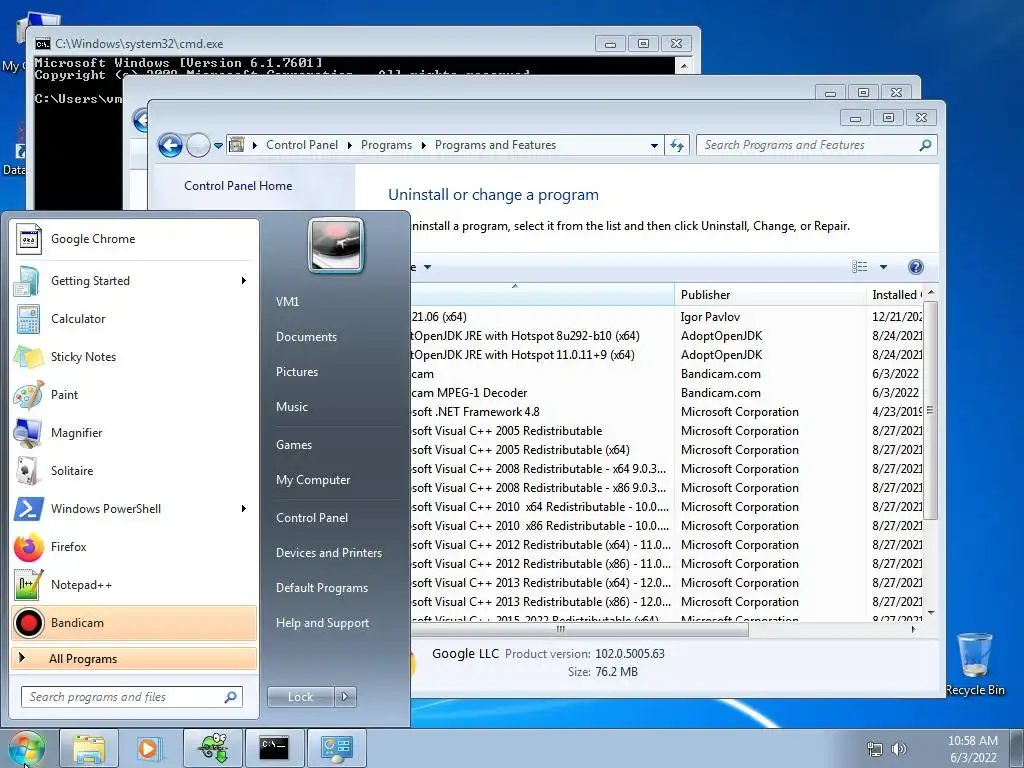
Task: Switch to Control Panel taskbar button
Action: click(x=336, y=748)
